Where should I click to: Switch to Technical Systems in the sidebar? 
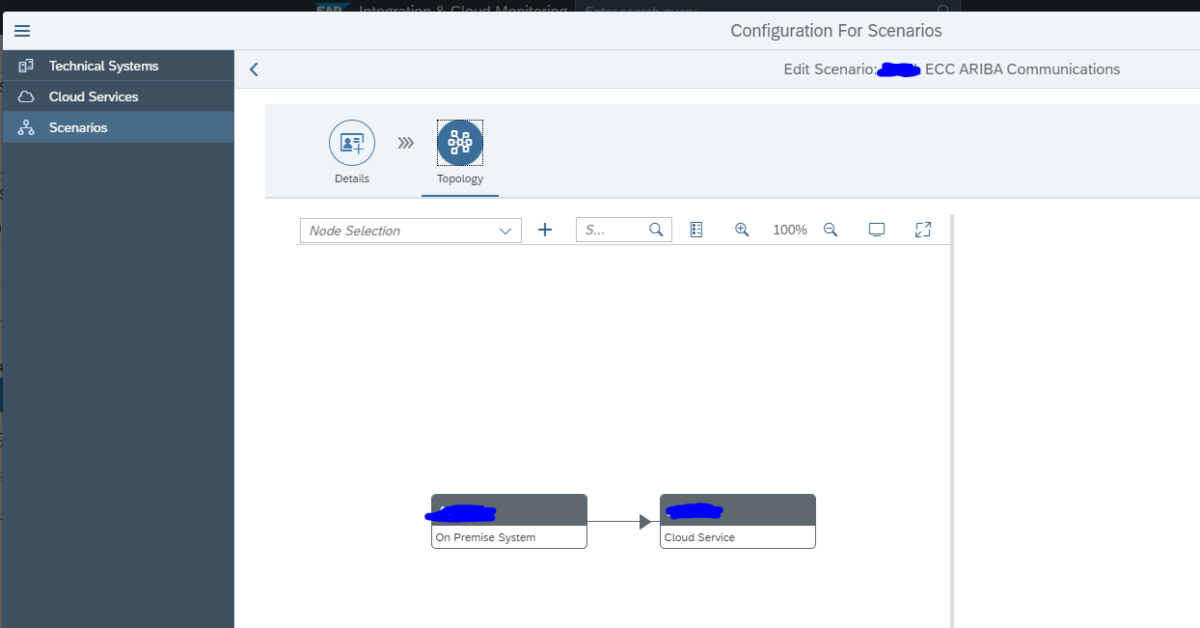[103, 65]
